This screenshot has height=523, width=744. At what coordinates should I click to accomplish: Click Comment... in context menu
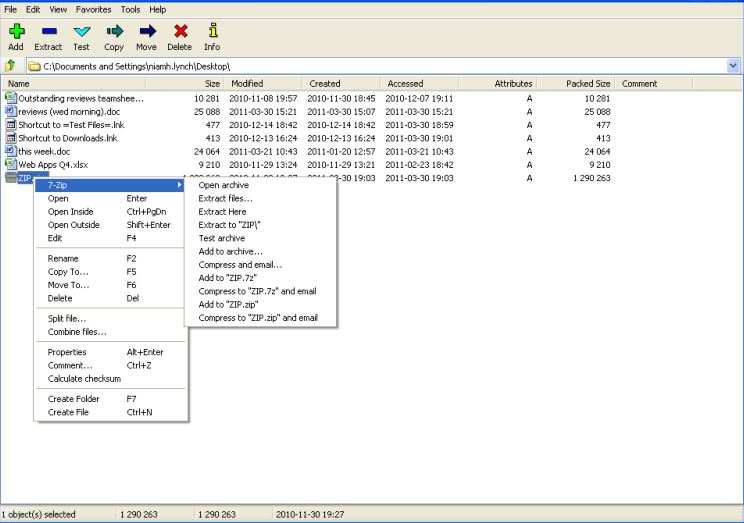110,365
